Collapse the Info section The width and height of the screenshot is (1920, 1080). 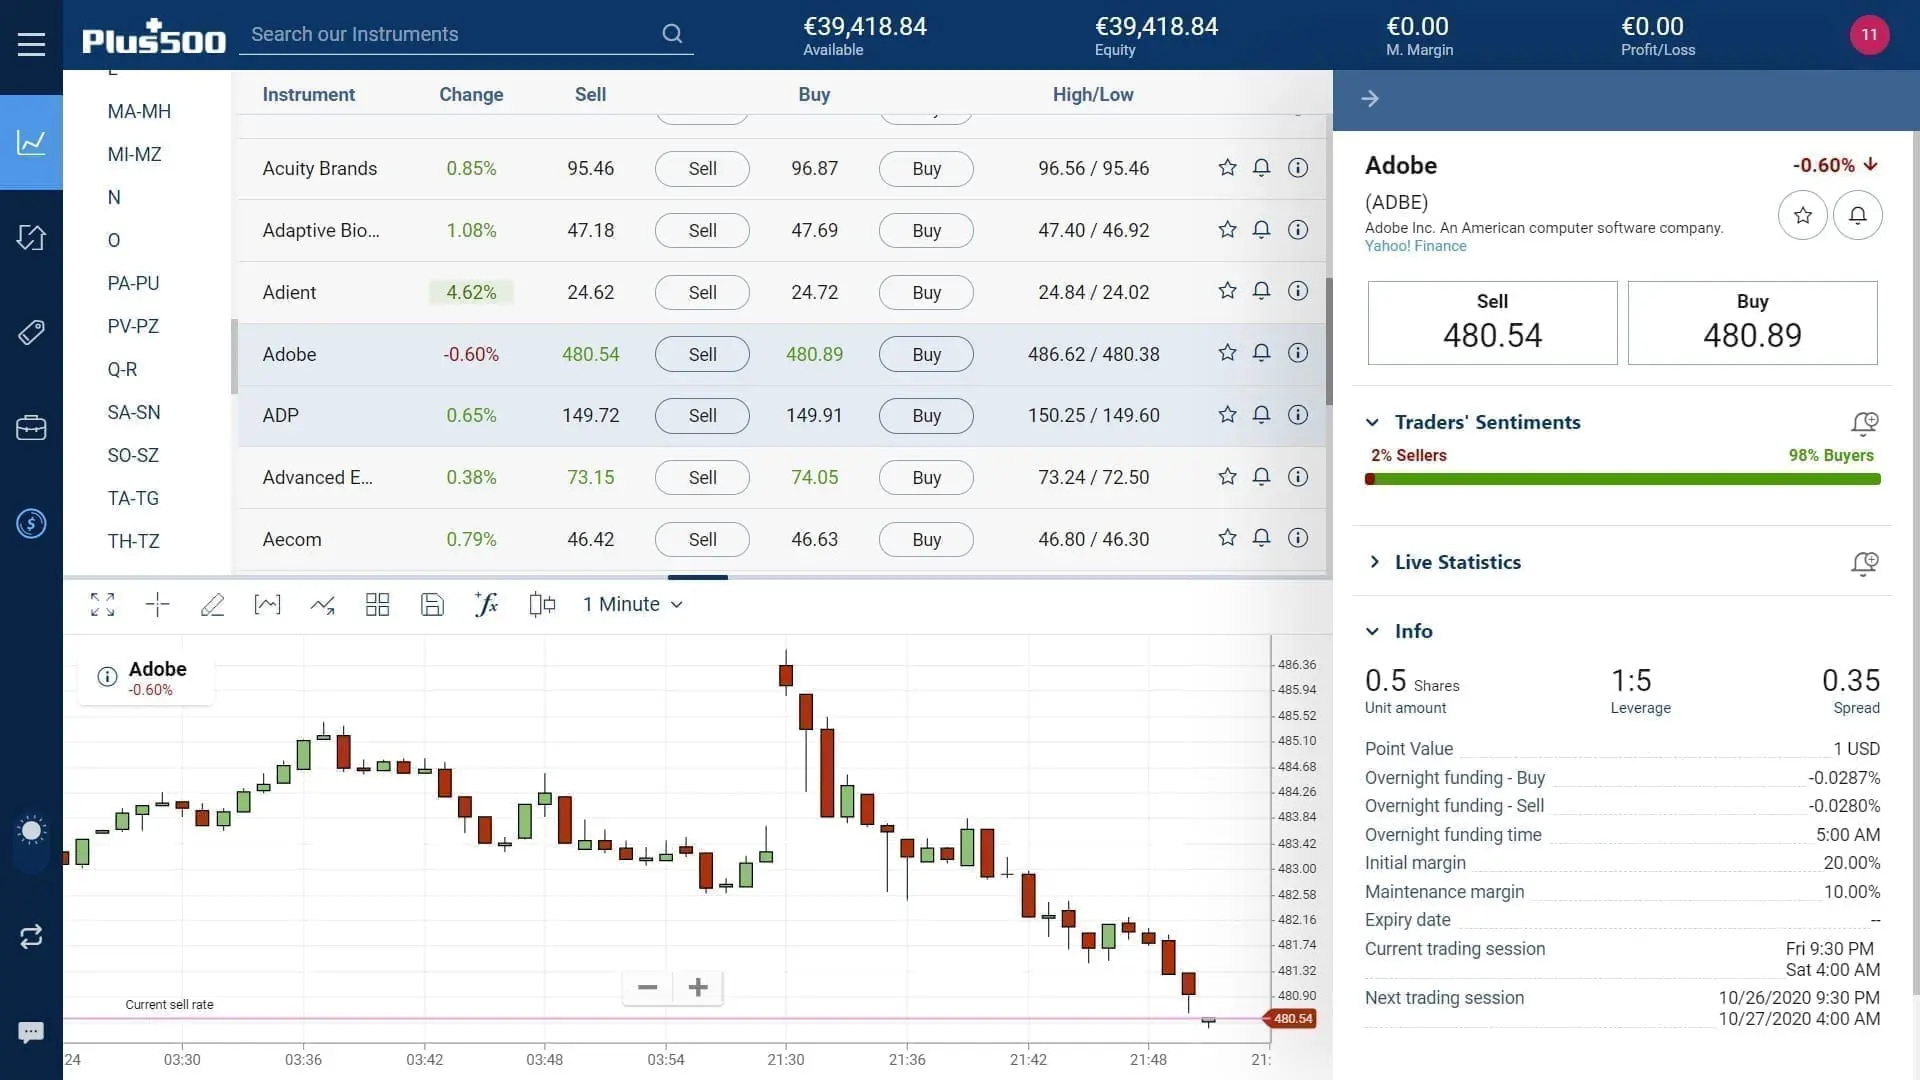pos(1372,631)
